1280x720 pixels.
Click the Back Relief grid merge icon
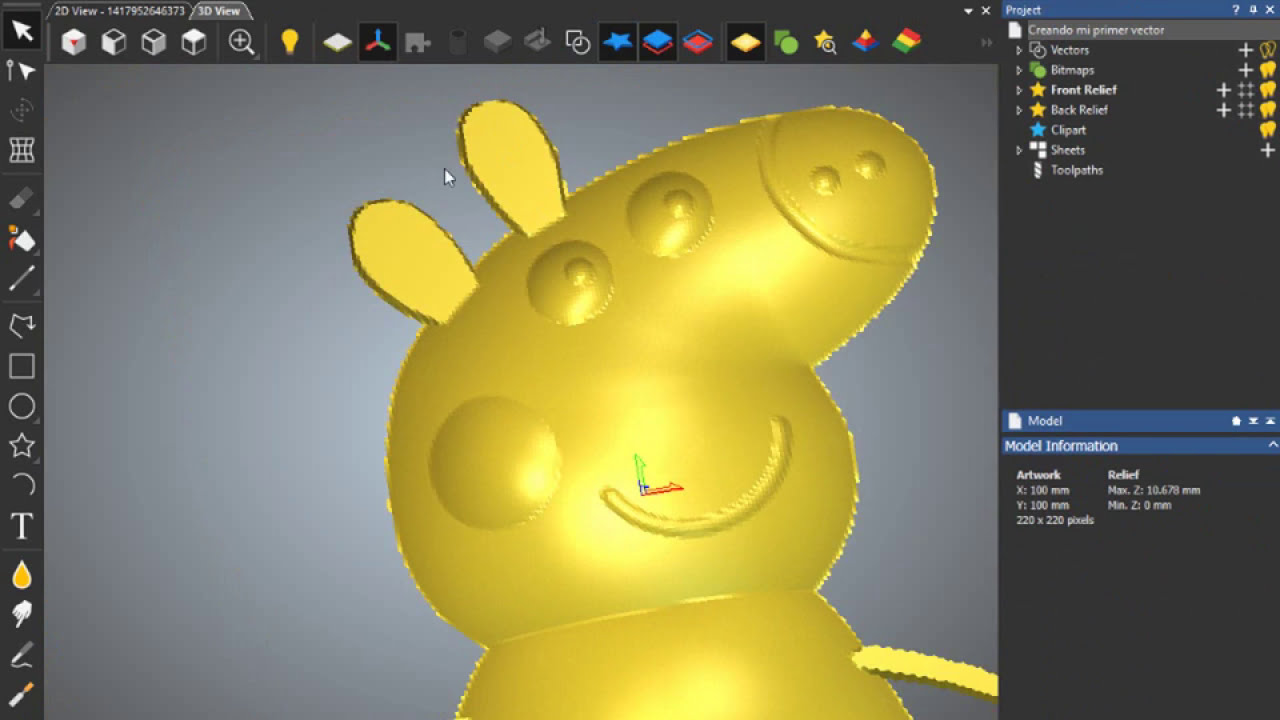click(x=1246, y=110)
